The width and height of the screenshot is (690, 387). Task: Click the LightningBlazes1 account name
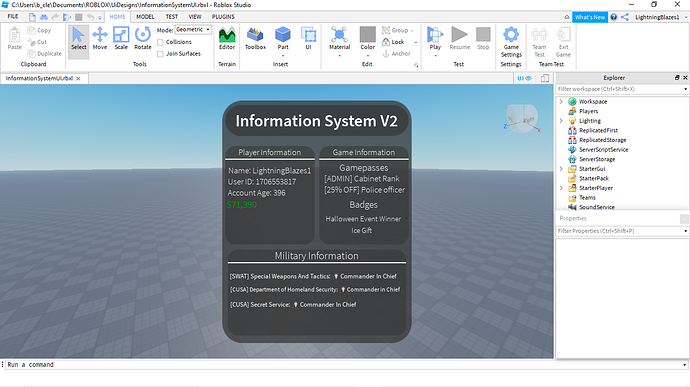[657, 17]
